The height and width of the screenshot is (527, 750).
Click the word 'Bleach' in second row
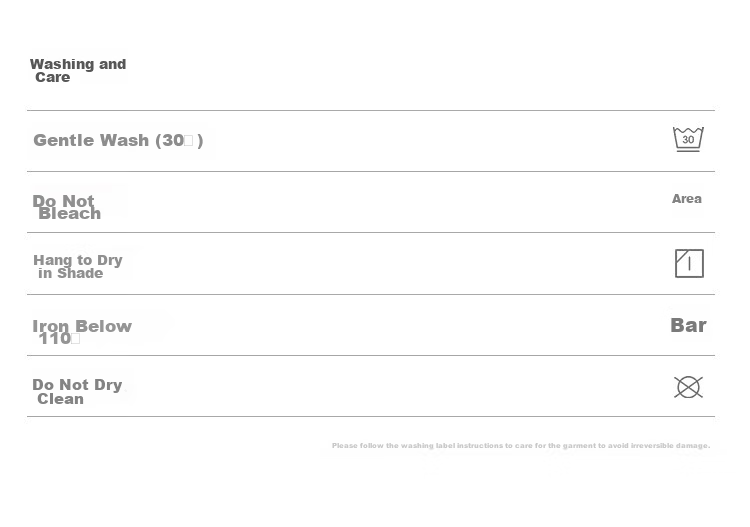click(x=69, y=213)
